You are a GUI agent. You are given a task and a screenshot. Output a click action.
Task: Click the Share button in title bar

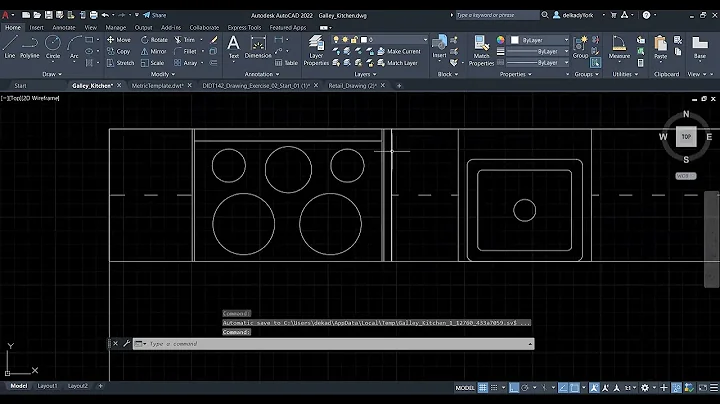click(155, 15)
